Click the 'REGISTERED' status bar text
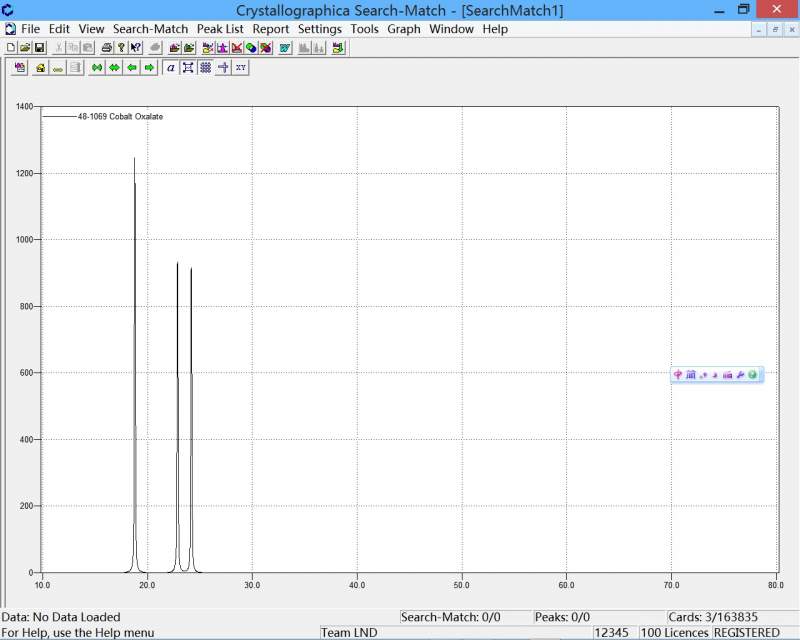Screen dimensions: 800x640 (746, 633)
